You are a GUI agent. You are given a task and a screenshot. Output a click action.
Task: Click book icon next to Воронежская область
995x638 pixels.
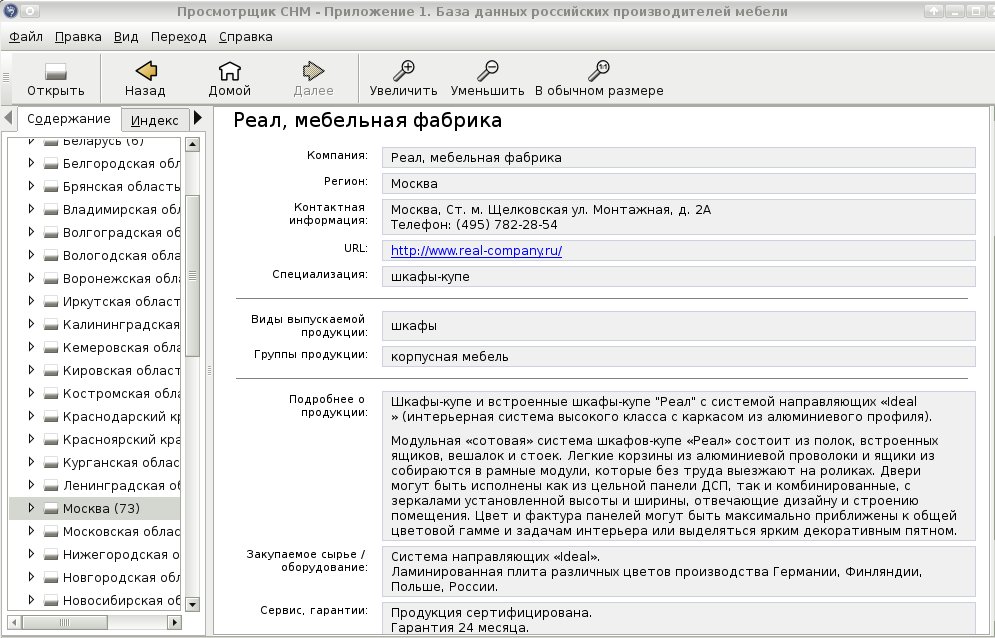(51, 279)
